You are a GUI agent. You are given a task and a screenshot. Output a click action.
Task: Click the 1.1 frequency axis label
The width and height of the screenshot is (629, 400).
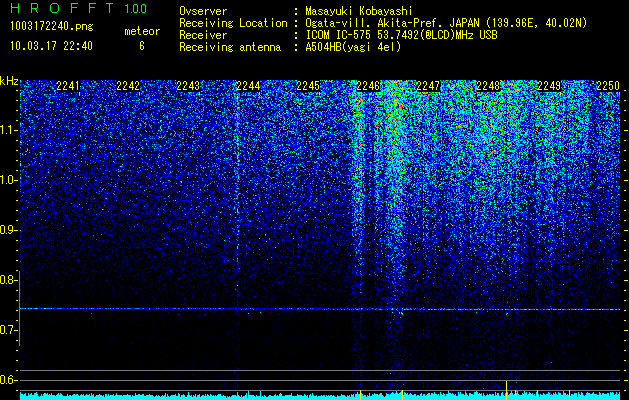[x=9, y=130]
